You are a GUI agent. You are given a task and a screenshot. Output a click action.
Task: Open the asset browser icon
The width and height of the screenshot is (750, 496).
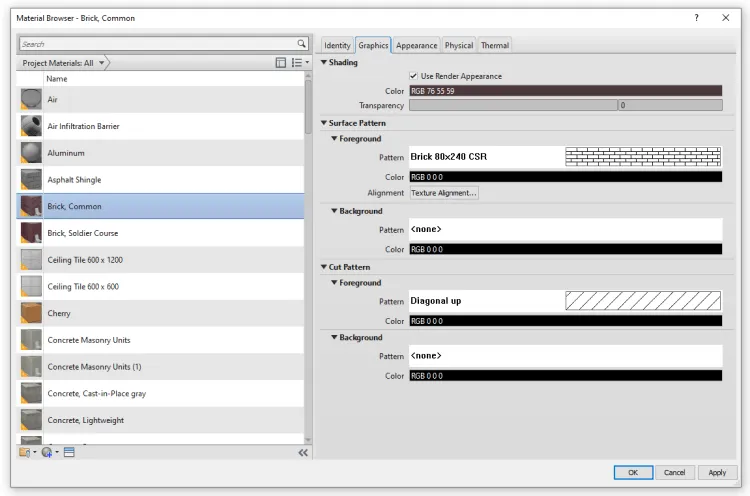coord(69,452)
